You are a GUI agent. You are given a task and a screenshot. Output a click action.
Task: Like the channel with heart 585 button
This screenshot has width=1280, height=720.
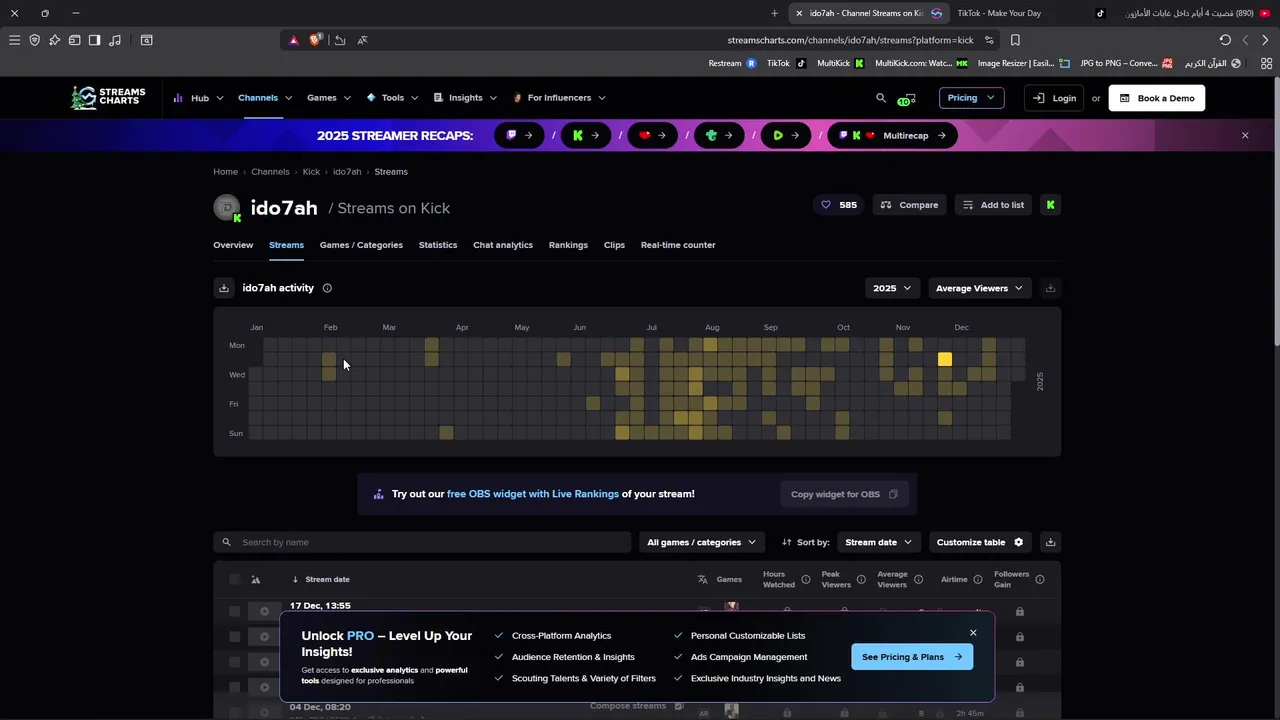click(838, 205)
